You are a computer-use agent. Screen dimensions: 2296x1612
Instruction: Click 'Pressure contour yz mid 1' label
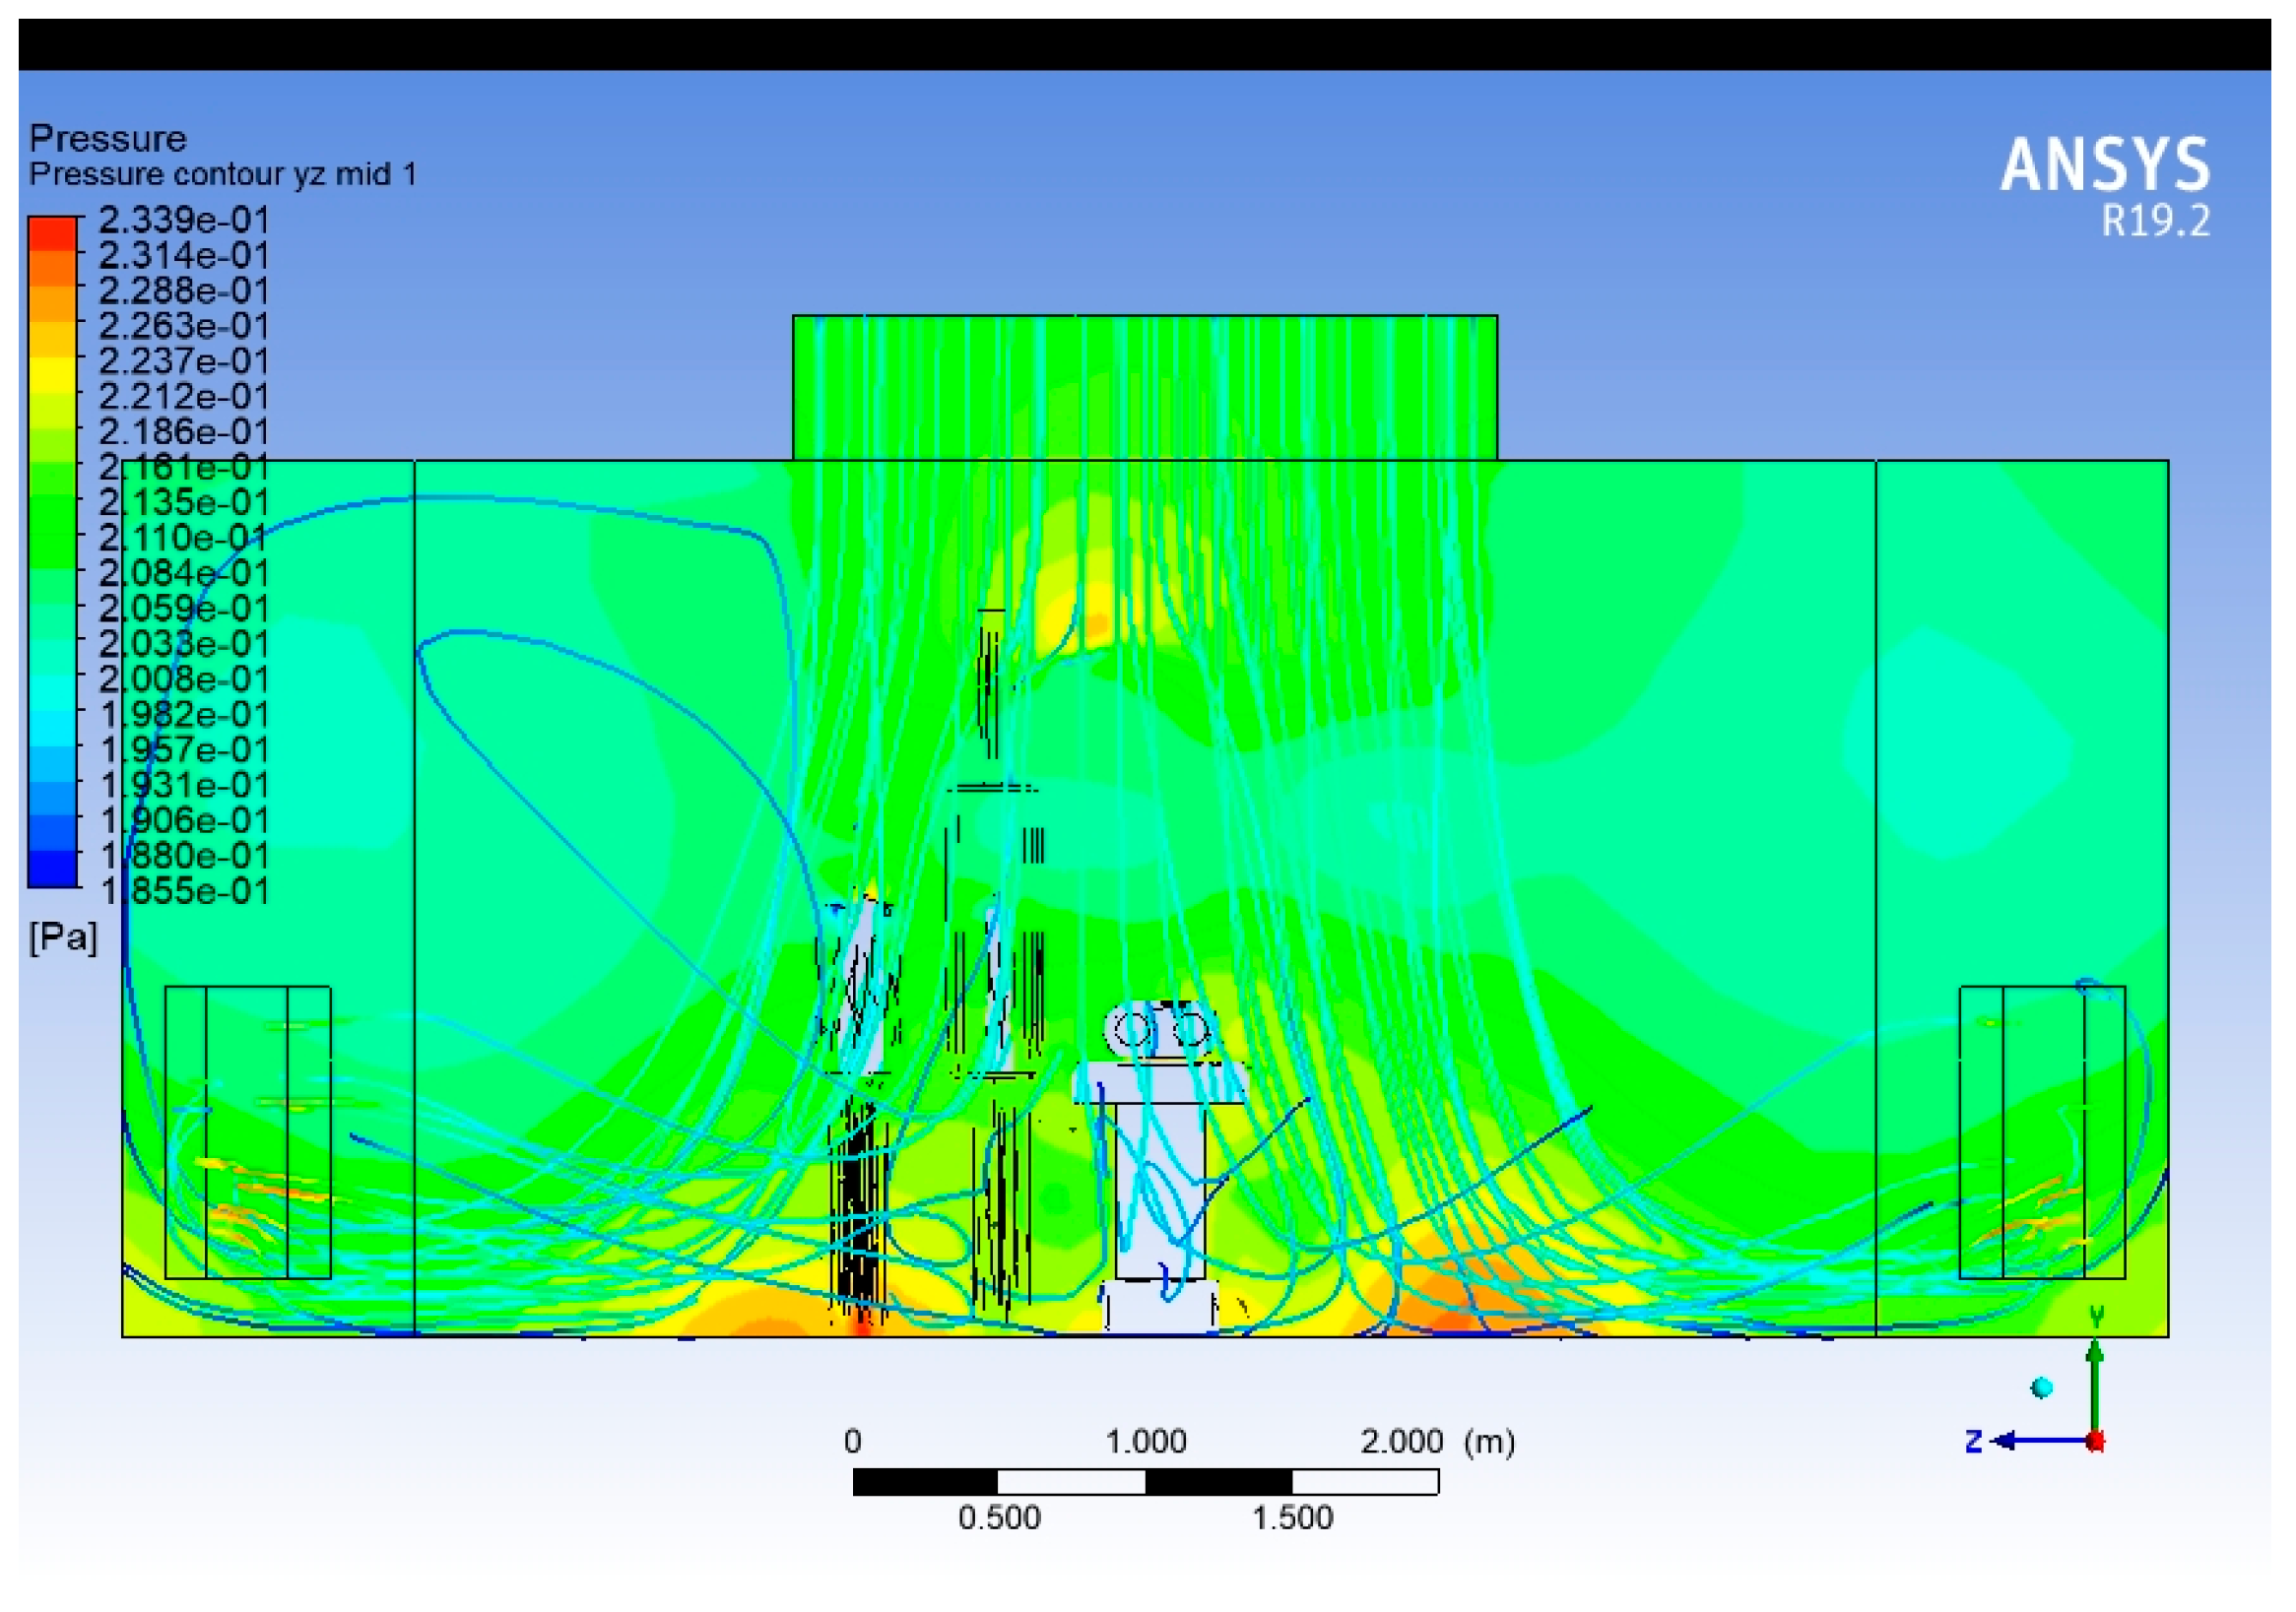coord(222,174)
